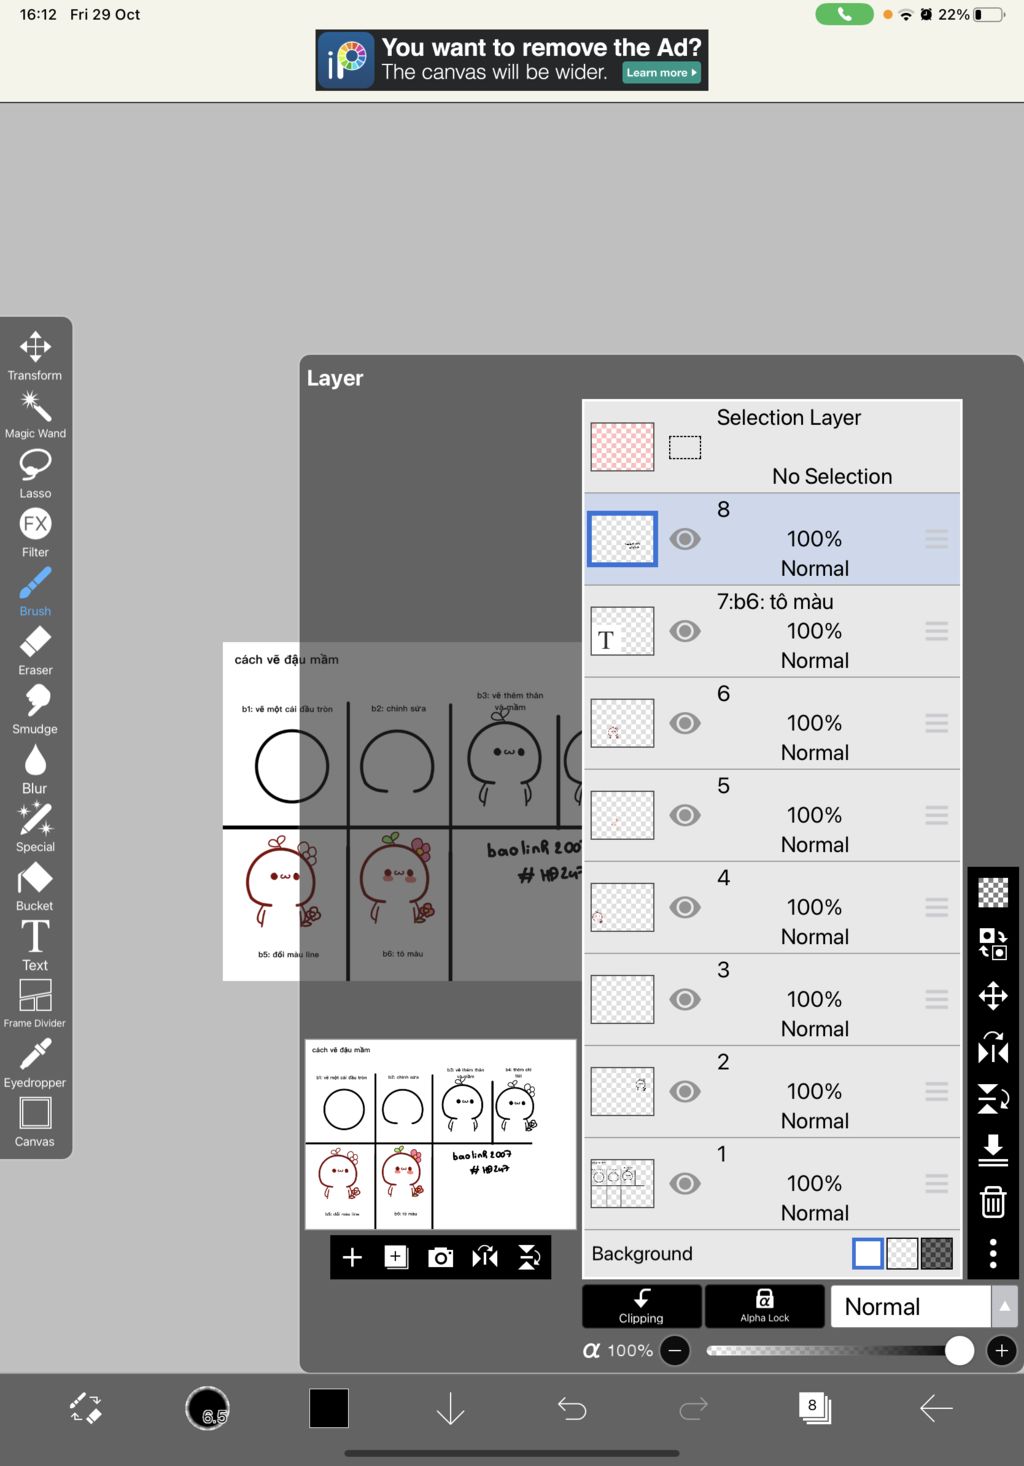Select layer 1 thumbnail

pos(622,1183)
